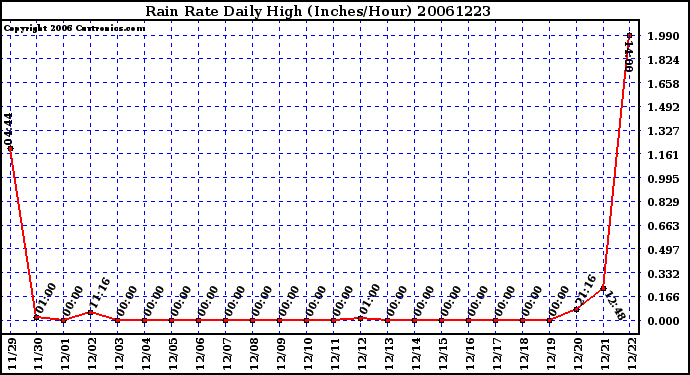The width and height of the screenshot is (690, 375).
Task: Click the 12/13 x-axis date label
Action: 390,354
